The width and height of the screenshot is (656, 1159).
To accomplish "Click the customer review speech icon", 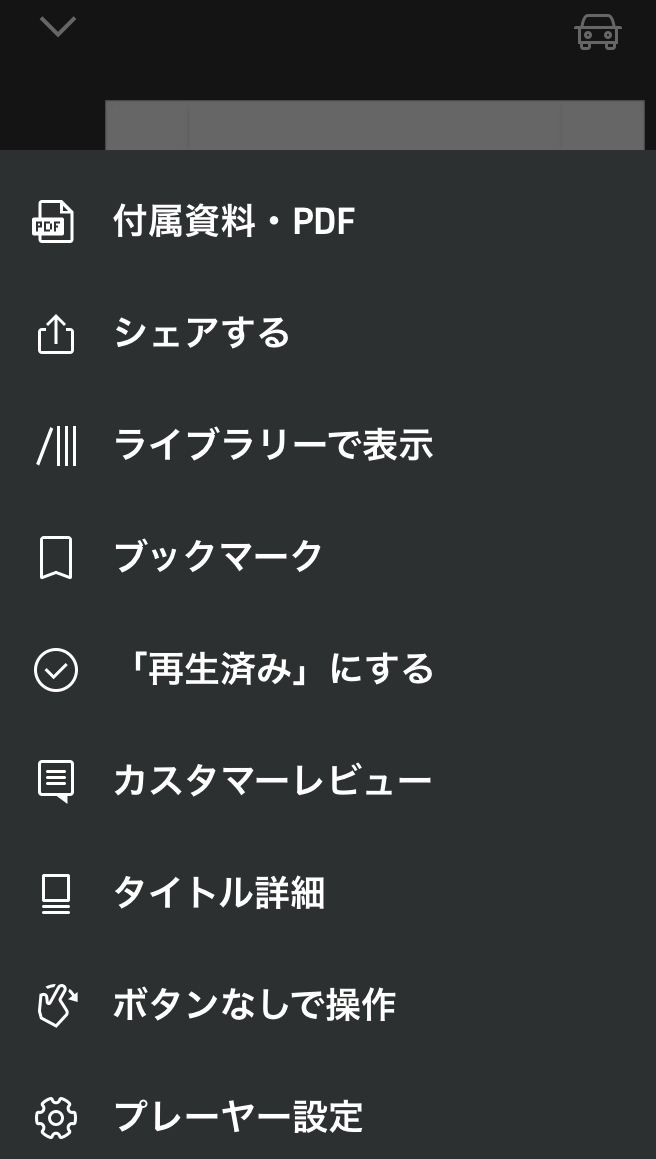I will (x=56, y=781).
